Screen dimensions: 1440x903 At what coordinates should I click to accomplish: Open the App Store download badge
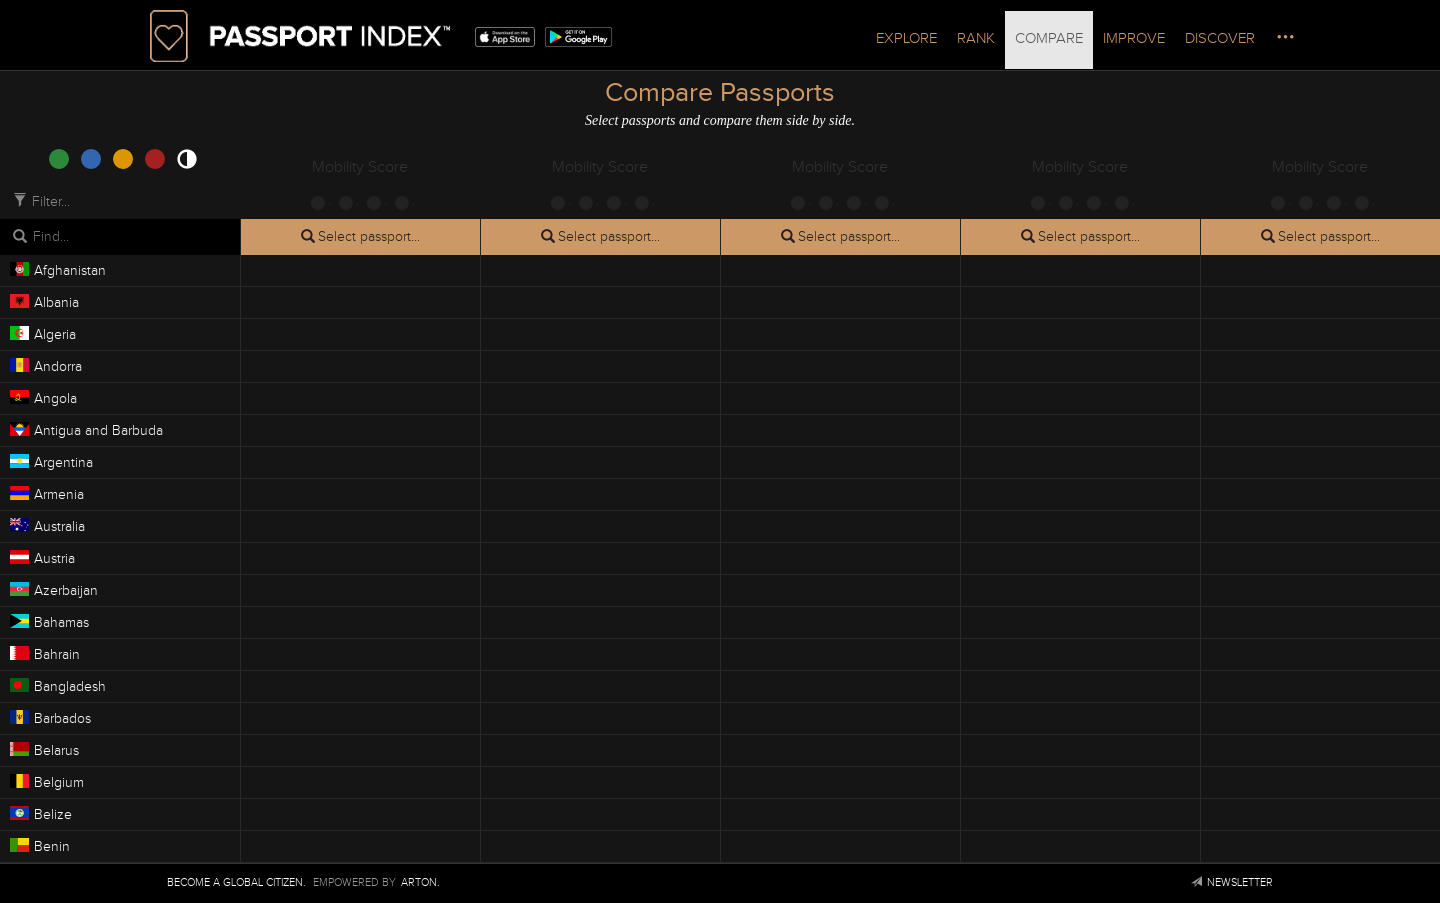pyautogui.click(x=505, y=37)
